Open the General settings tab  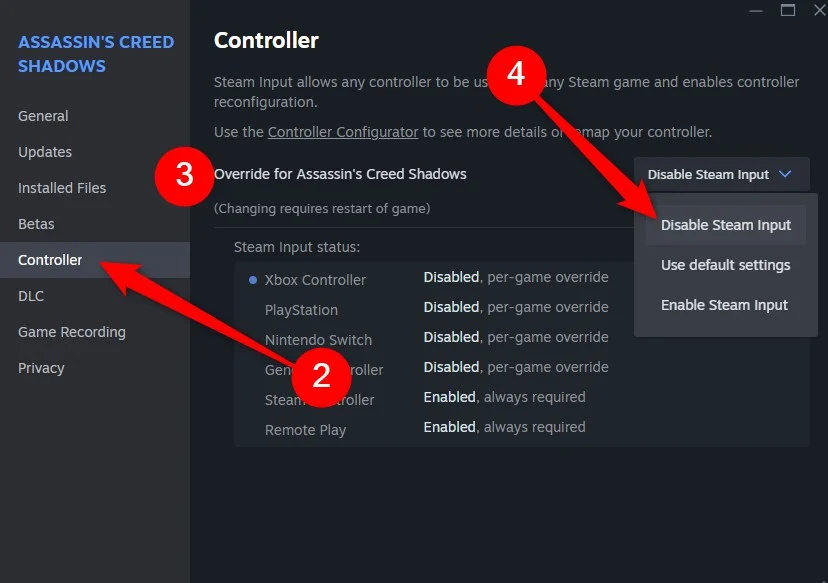pos(43,116)
